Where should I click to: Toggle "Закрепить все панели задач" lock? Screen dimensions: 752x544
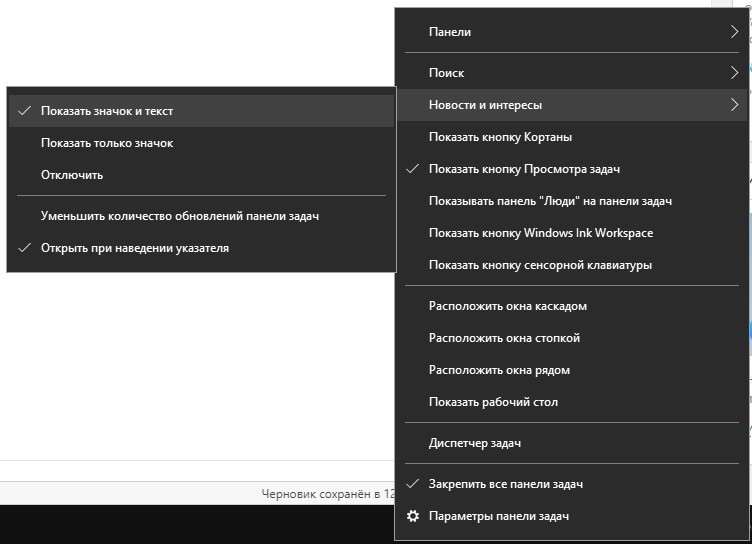point(505,484)
